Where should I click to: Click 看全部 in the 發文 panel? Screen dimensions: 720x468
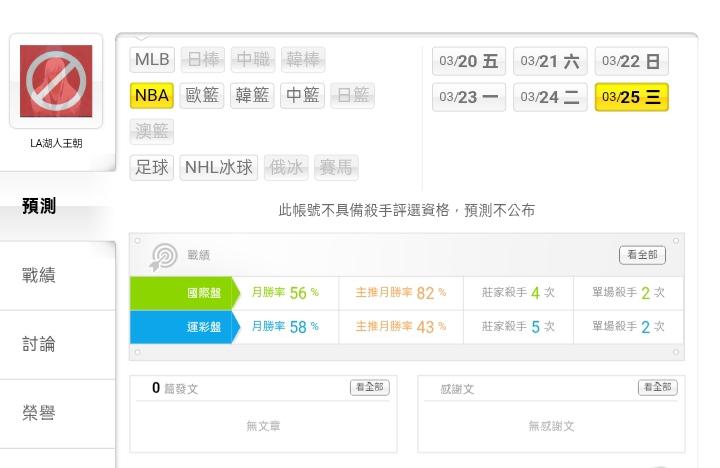point(371,387)
